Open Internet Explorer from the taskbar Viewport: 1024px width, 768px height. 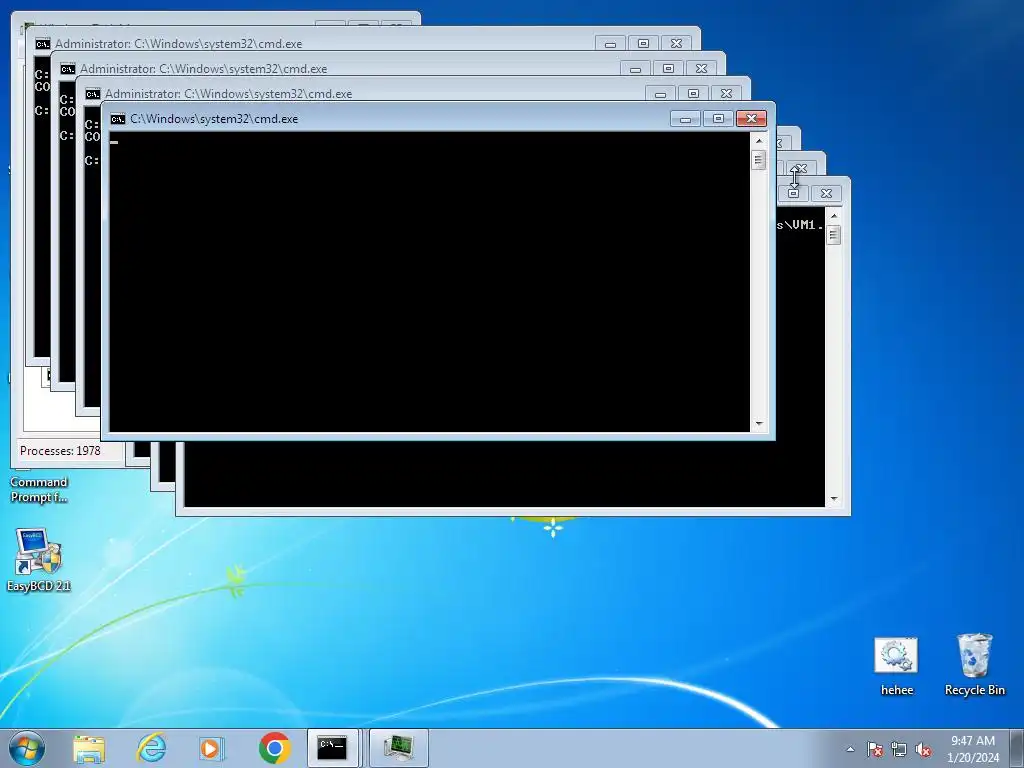[x=151, y=748]
